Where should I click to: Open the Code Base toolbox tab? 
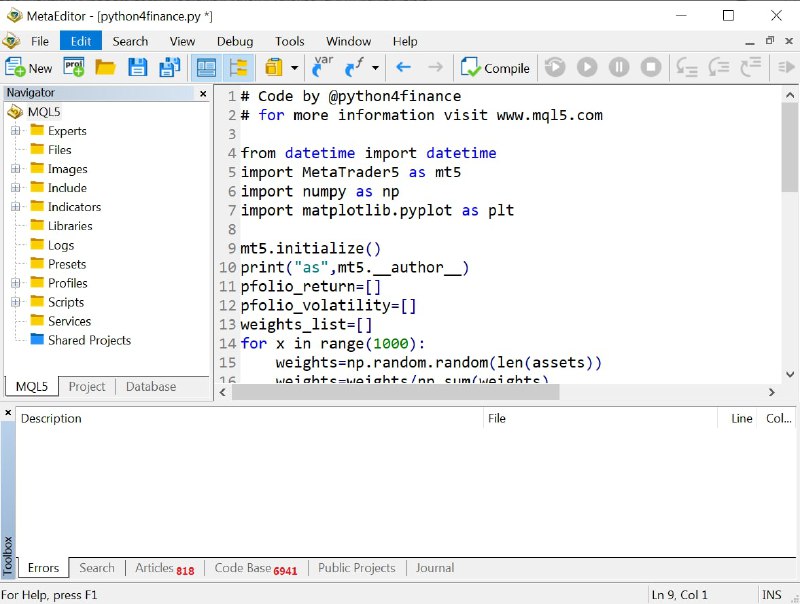click(x=256, y=568)
